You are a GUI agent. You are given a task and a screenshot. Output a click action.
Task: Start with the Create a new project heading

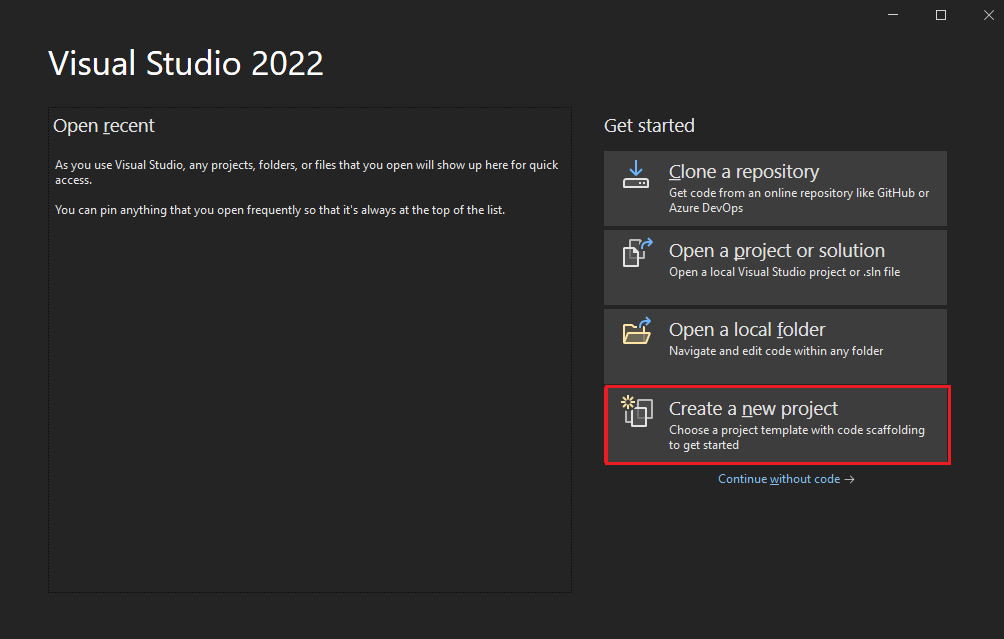753,408
